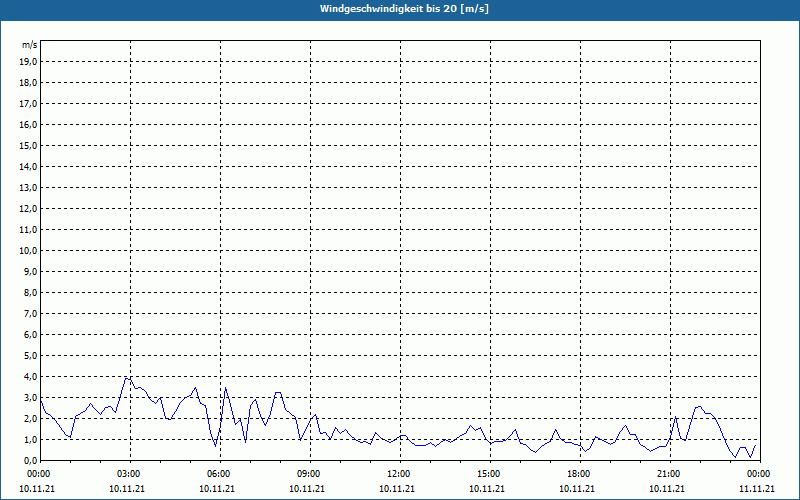The image size is (800, 500).
Task: Pick the "15,0" y-axis label
Action: [29, 145]
